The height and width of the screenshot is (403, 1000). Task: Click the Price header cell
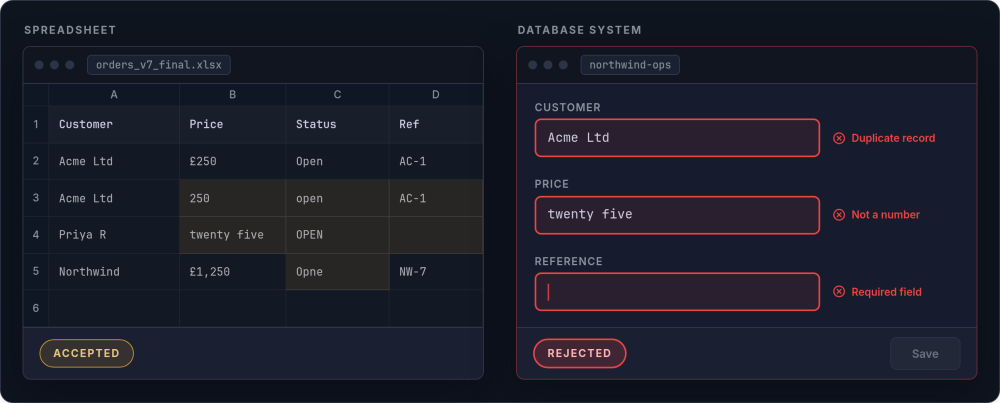point(233,124)
